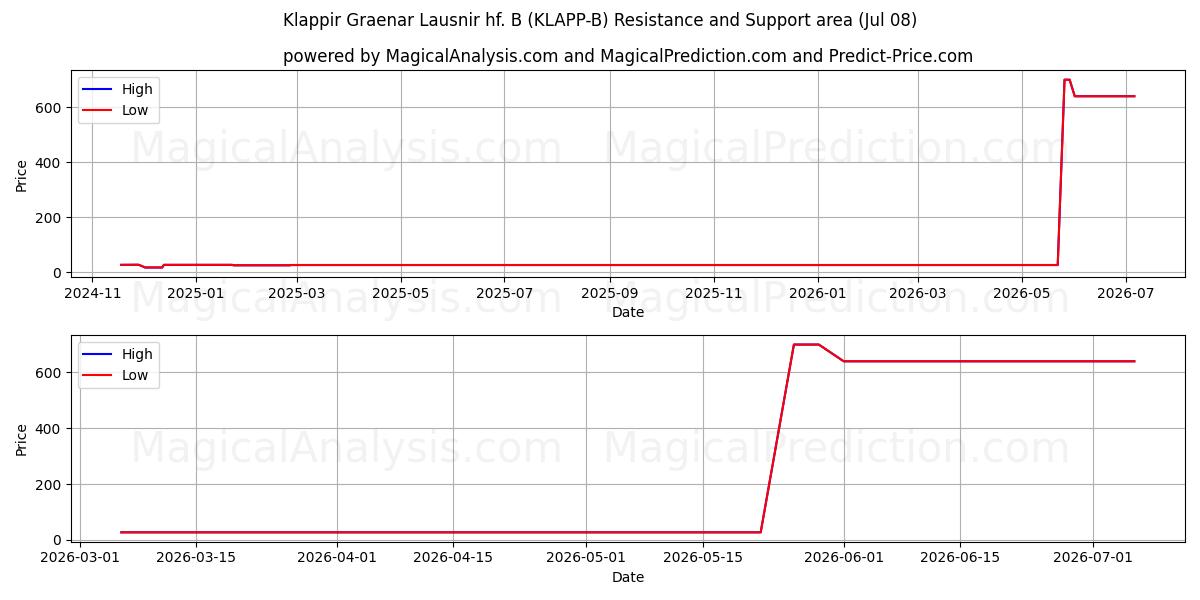Screen dimensions: 1200x600
Task: Click top chart x-axis label '2026-05'
Action: pos(1021,293)
